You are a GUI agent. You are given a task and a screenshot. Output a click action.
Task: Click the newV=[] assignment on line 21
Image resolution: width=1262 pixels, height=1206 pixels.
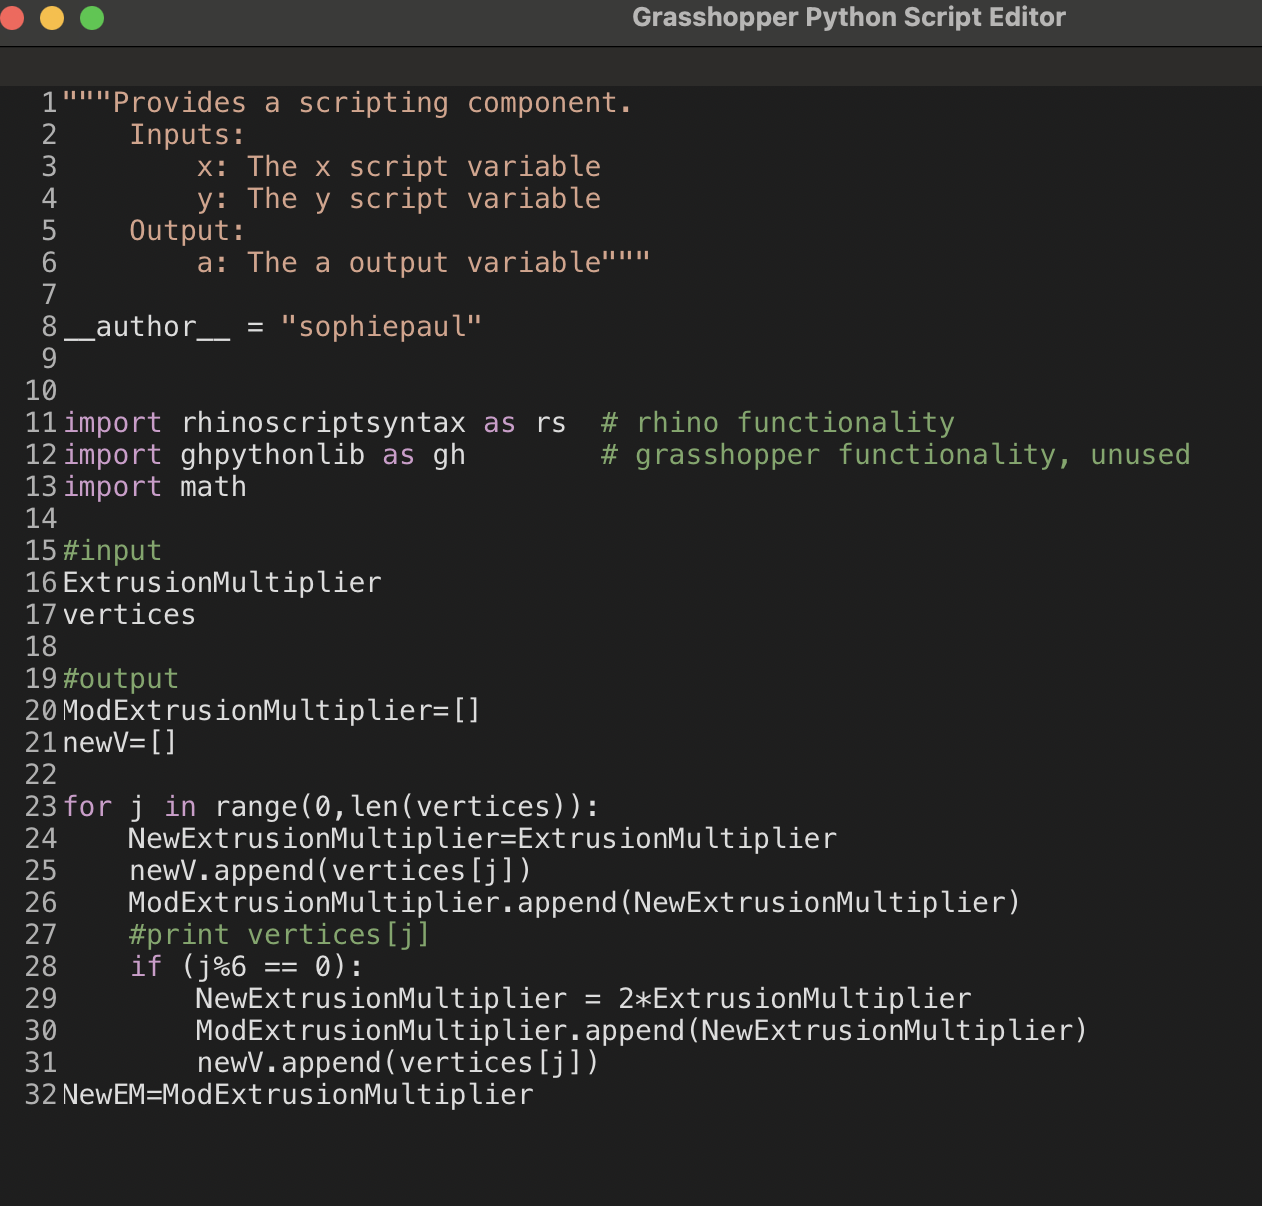pos(119,742)
